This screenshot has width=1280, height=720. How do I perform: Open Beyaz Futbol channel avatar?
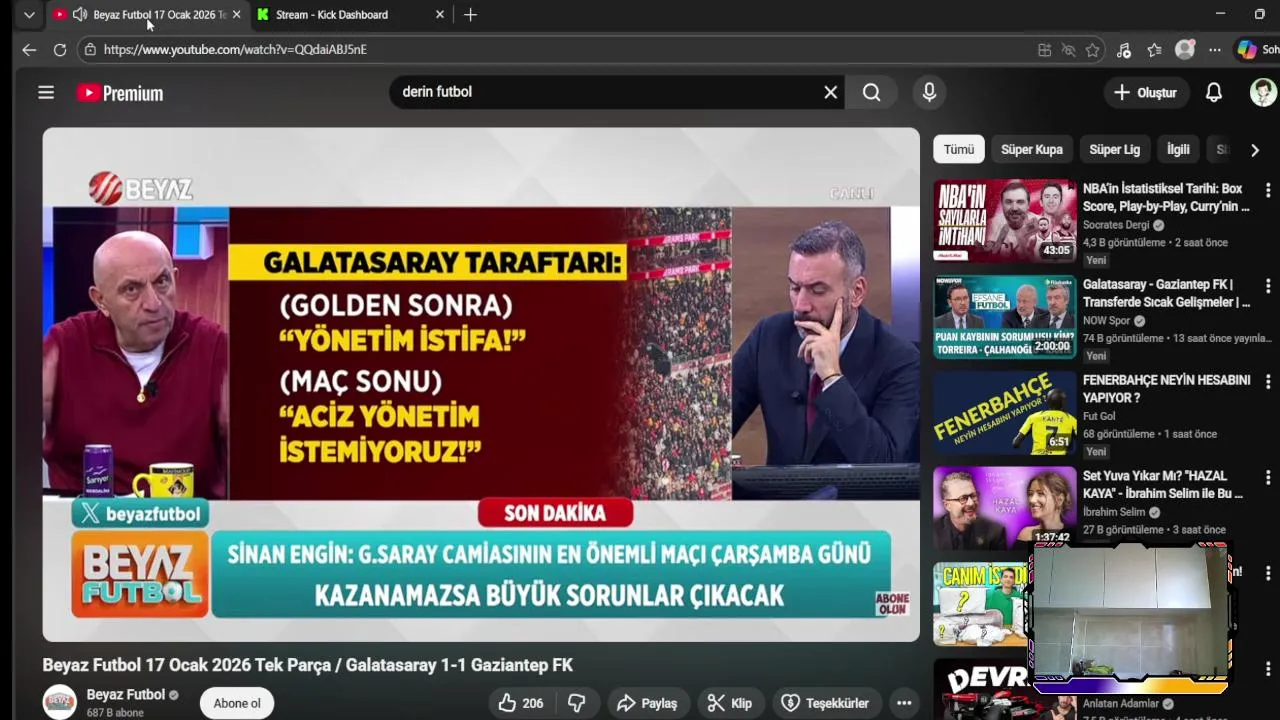pyautogui.click(x=59, y=702)
